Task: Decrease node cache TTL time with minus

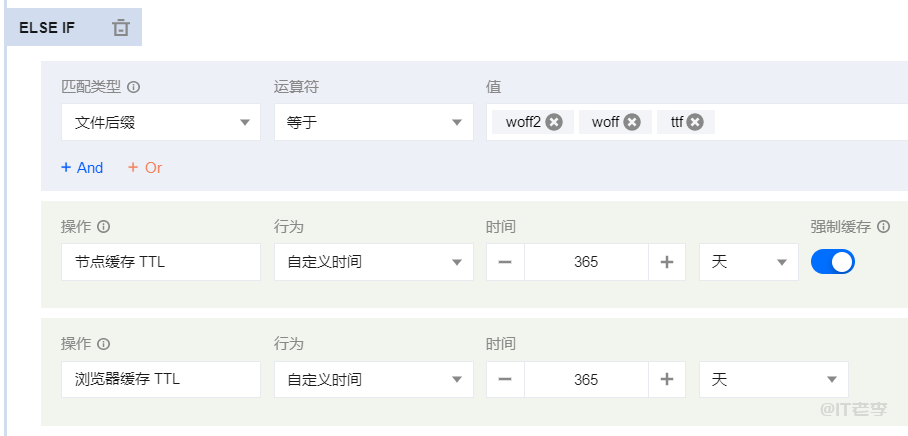Action: 505,262
